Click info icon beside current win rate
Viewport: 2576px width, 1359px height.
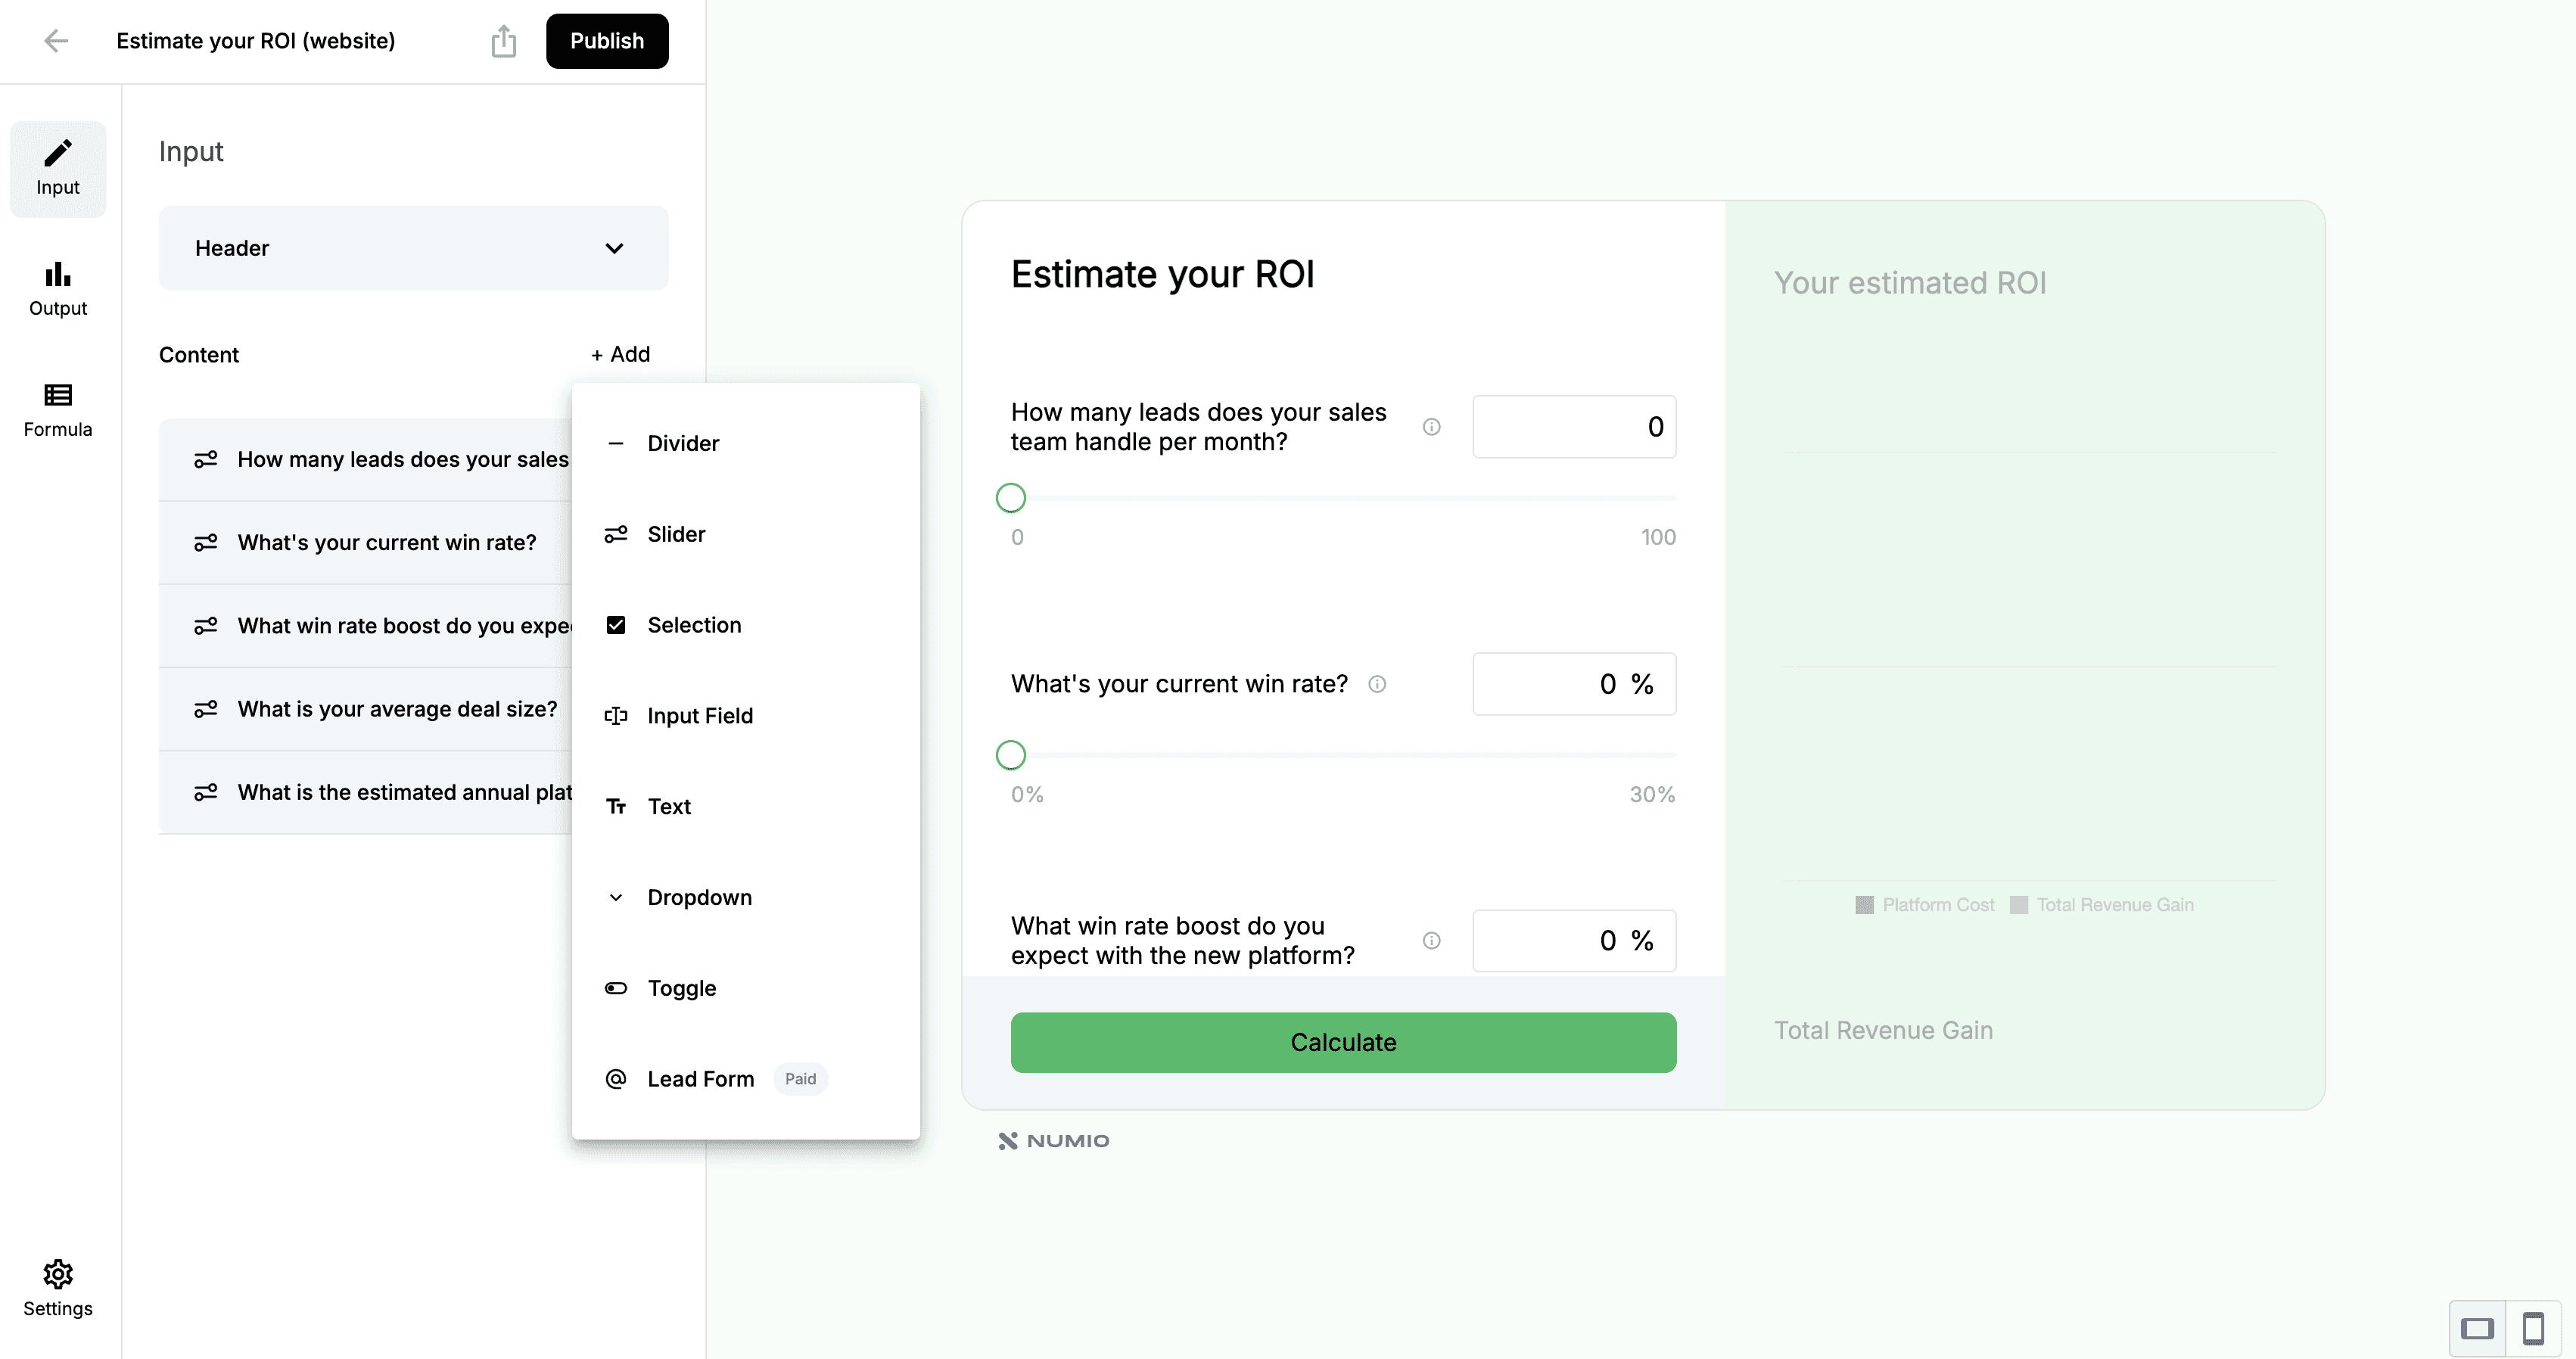click(x=1377, y=684)
